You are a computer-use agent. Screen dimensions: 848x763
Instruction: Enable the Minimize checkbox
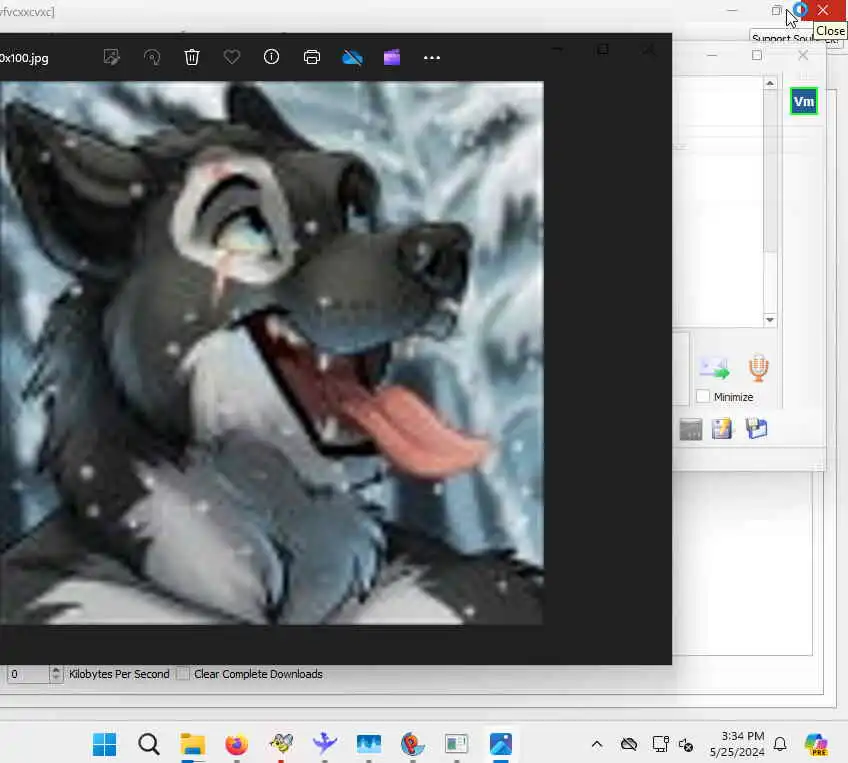click(x=703, y=396)
